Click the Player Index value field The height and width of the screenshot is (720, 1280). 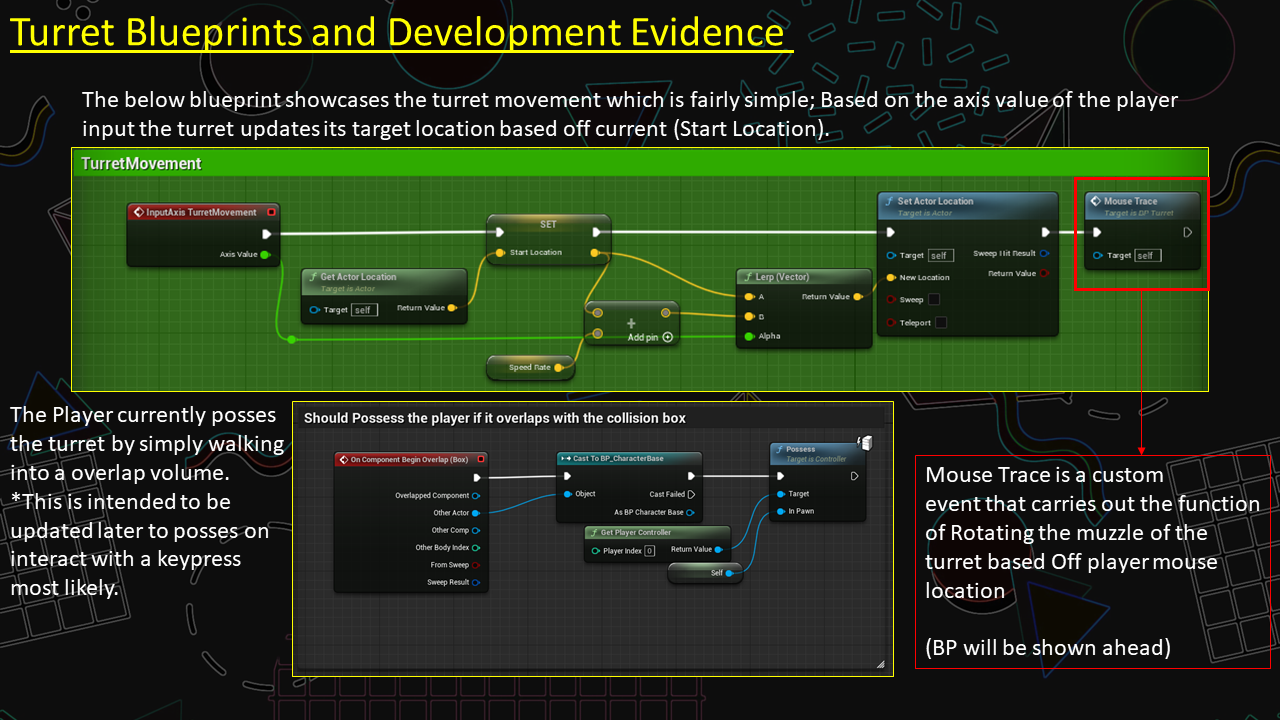(649, 550)
